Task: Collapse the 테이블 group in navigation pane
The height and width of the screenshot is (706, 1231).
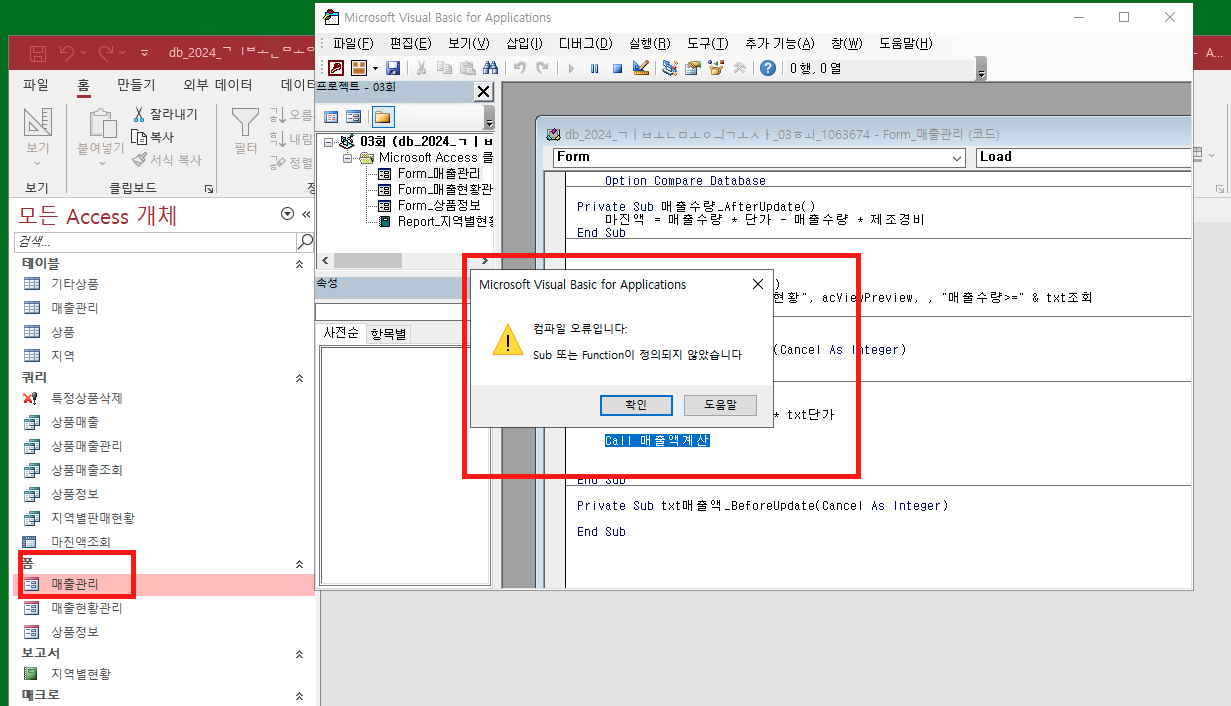Action: click(298, 264)
